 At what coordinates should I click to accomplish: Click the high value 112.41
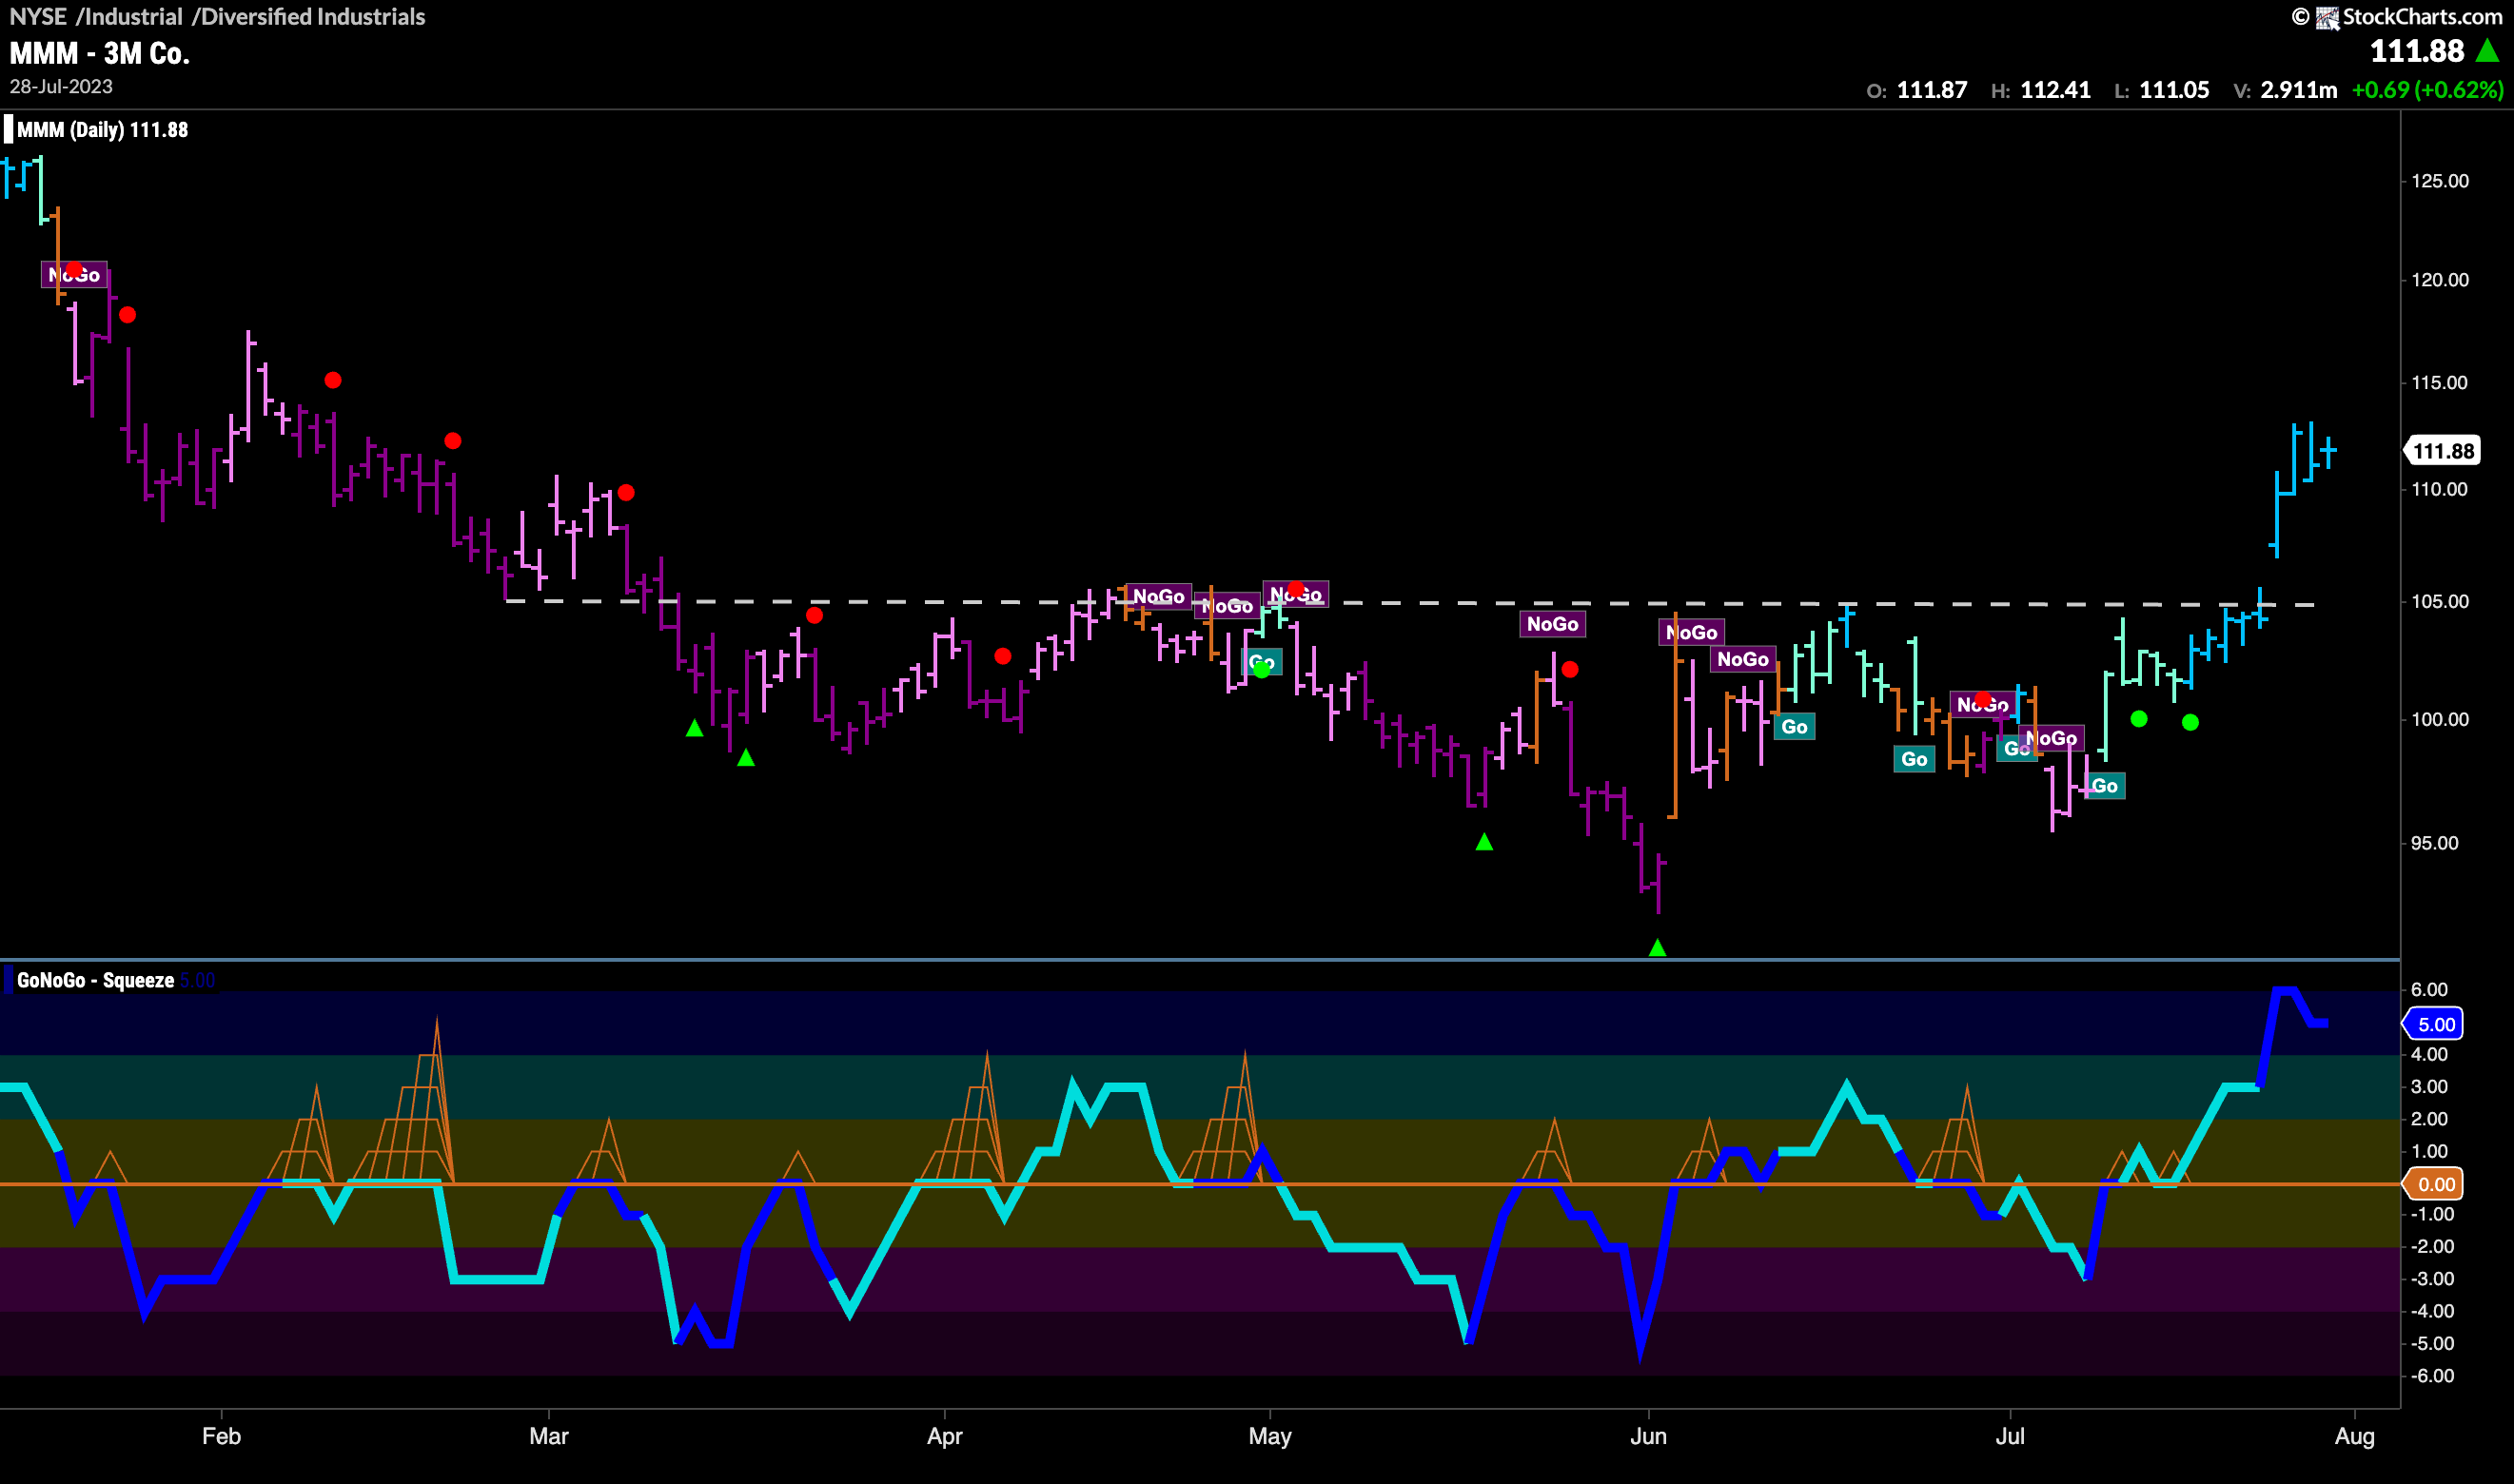(x=2055, y=90)
